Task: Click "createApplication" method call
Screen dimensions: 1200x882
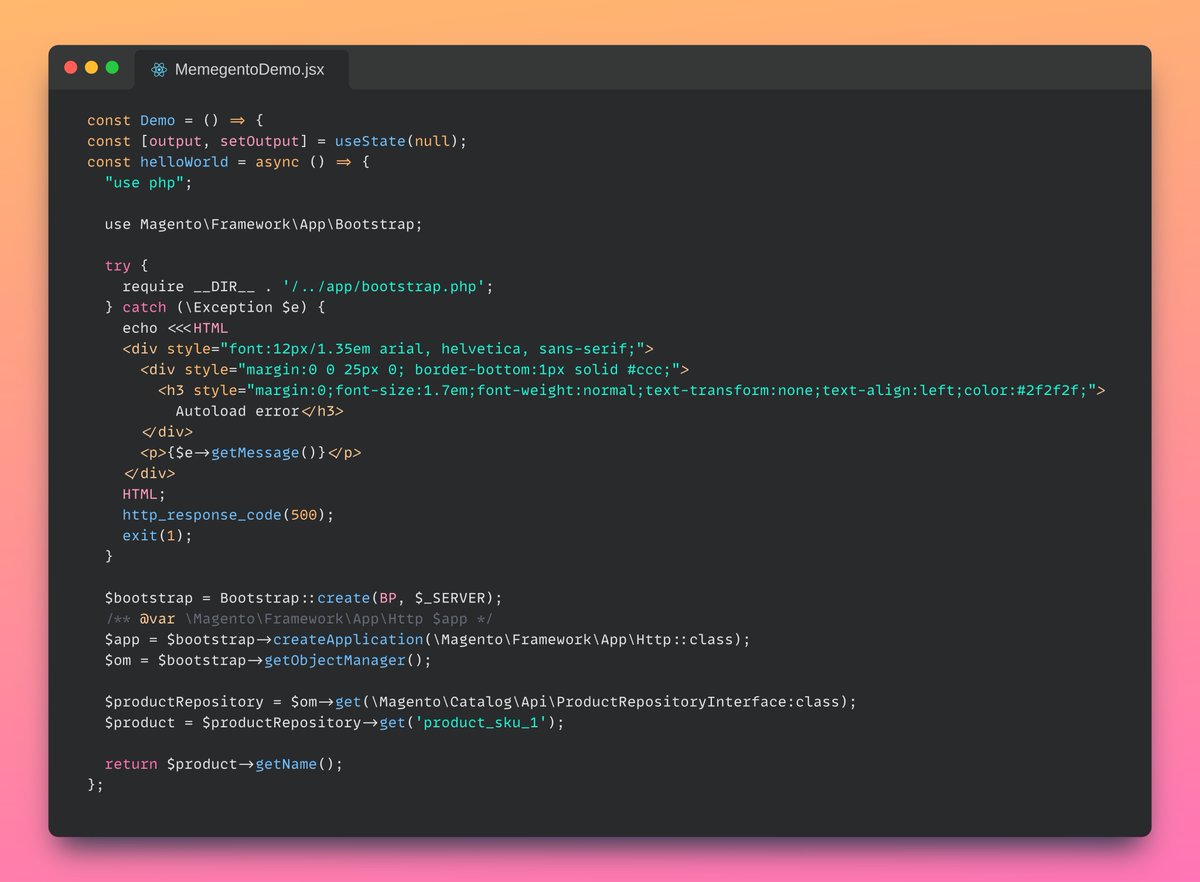Action: 348,639
